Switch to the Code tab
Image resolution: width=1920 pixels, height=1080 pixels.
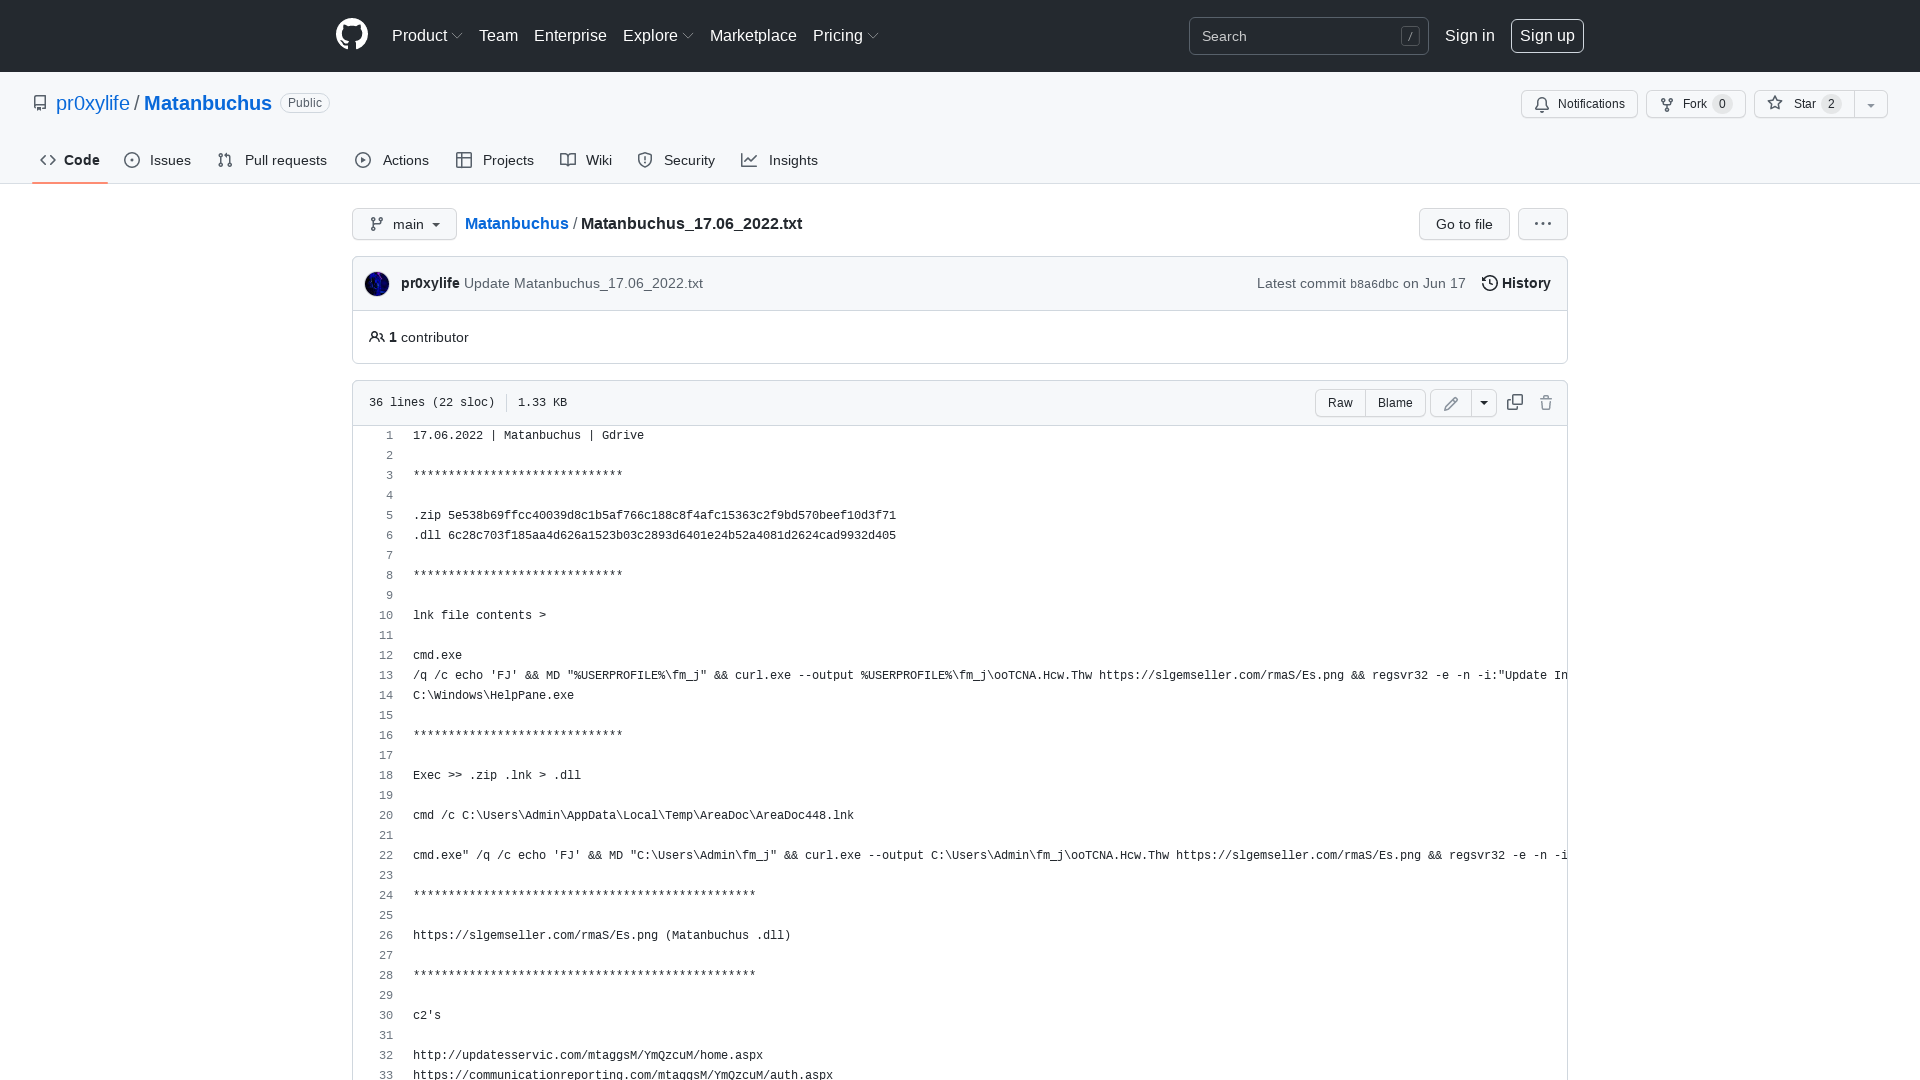click(x=69, y=160)
